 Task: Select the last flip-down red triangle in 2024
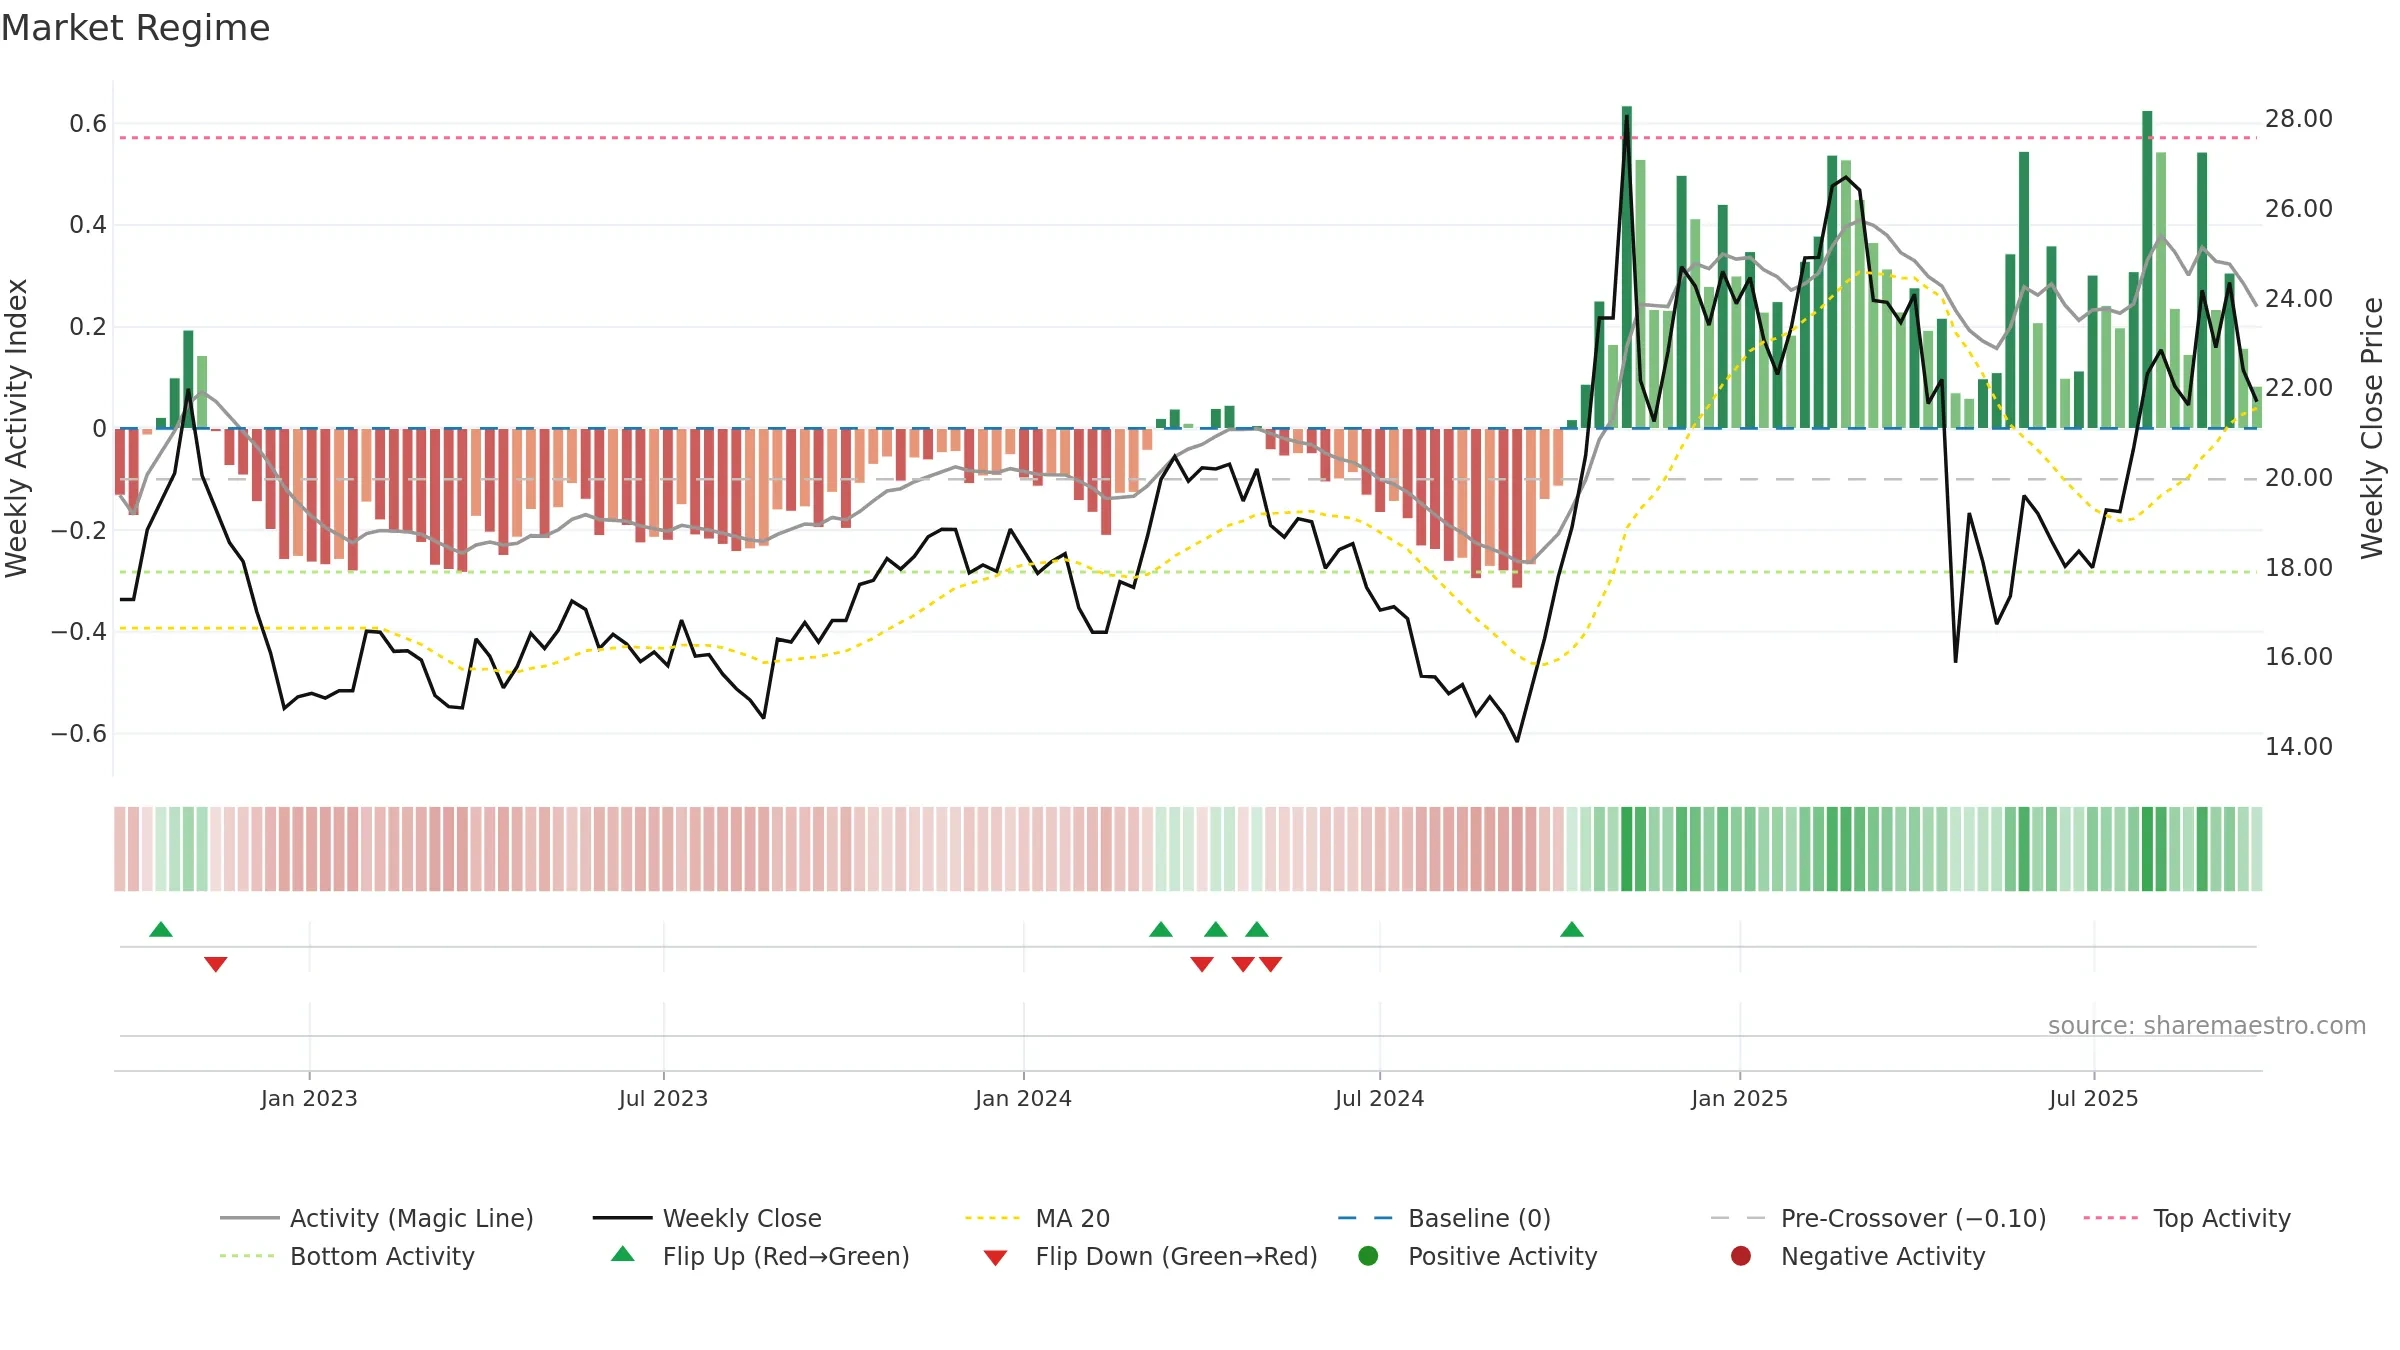point(1271,964)
